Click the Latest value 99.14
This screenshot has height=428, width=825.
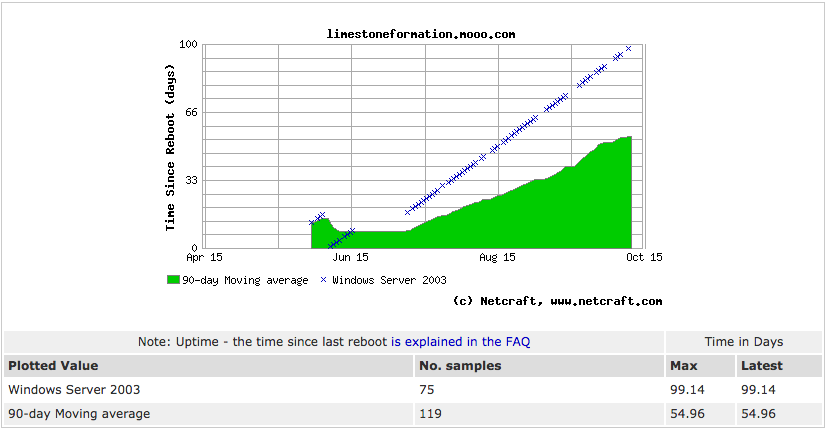[758, 390]
